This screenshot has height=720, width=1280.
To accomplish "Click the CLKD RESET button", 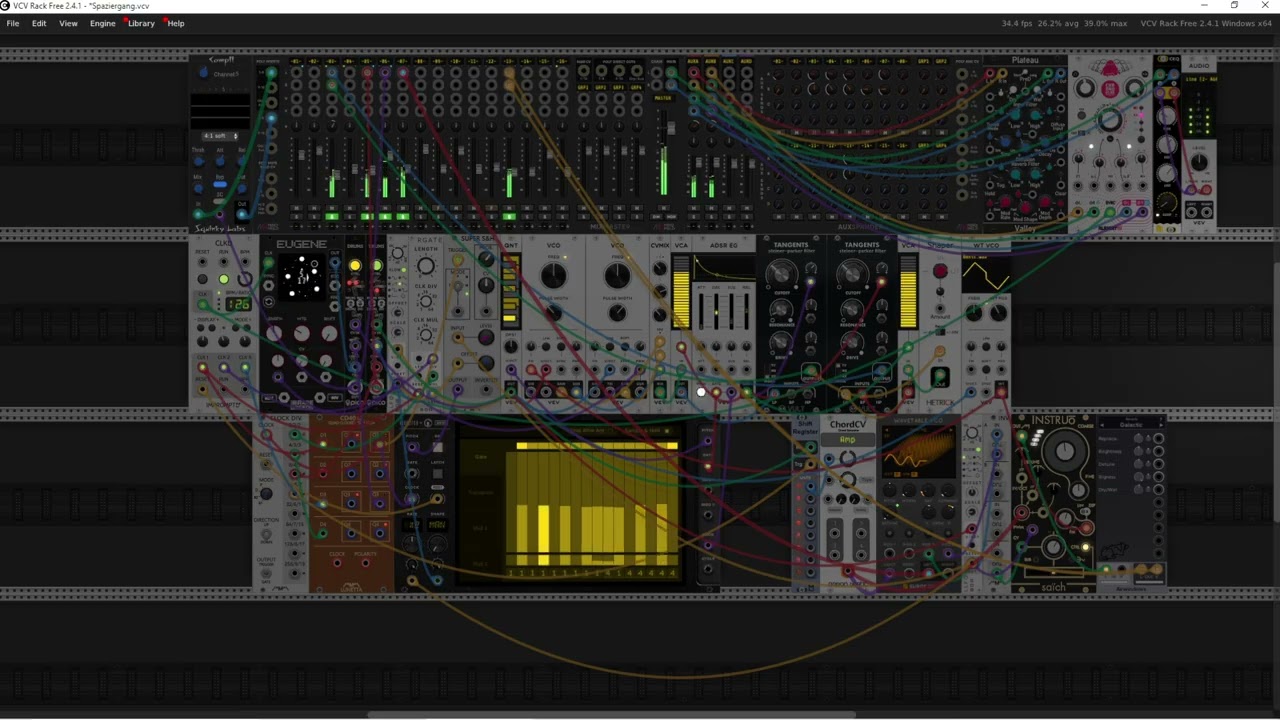I will [202, 279].
